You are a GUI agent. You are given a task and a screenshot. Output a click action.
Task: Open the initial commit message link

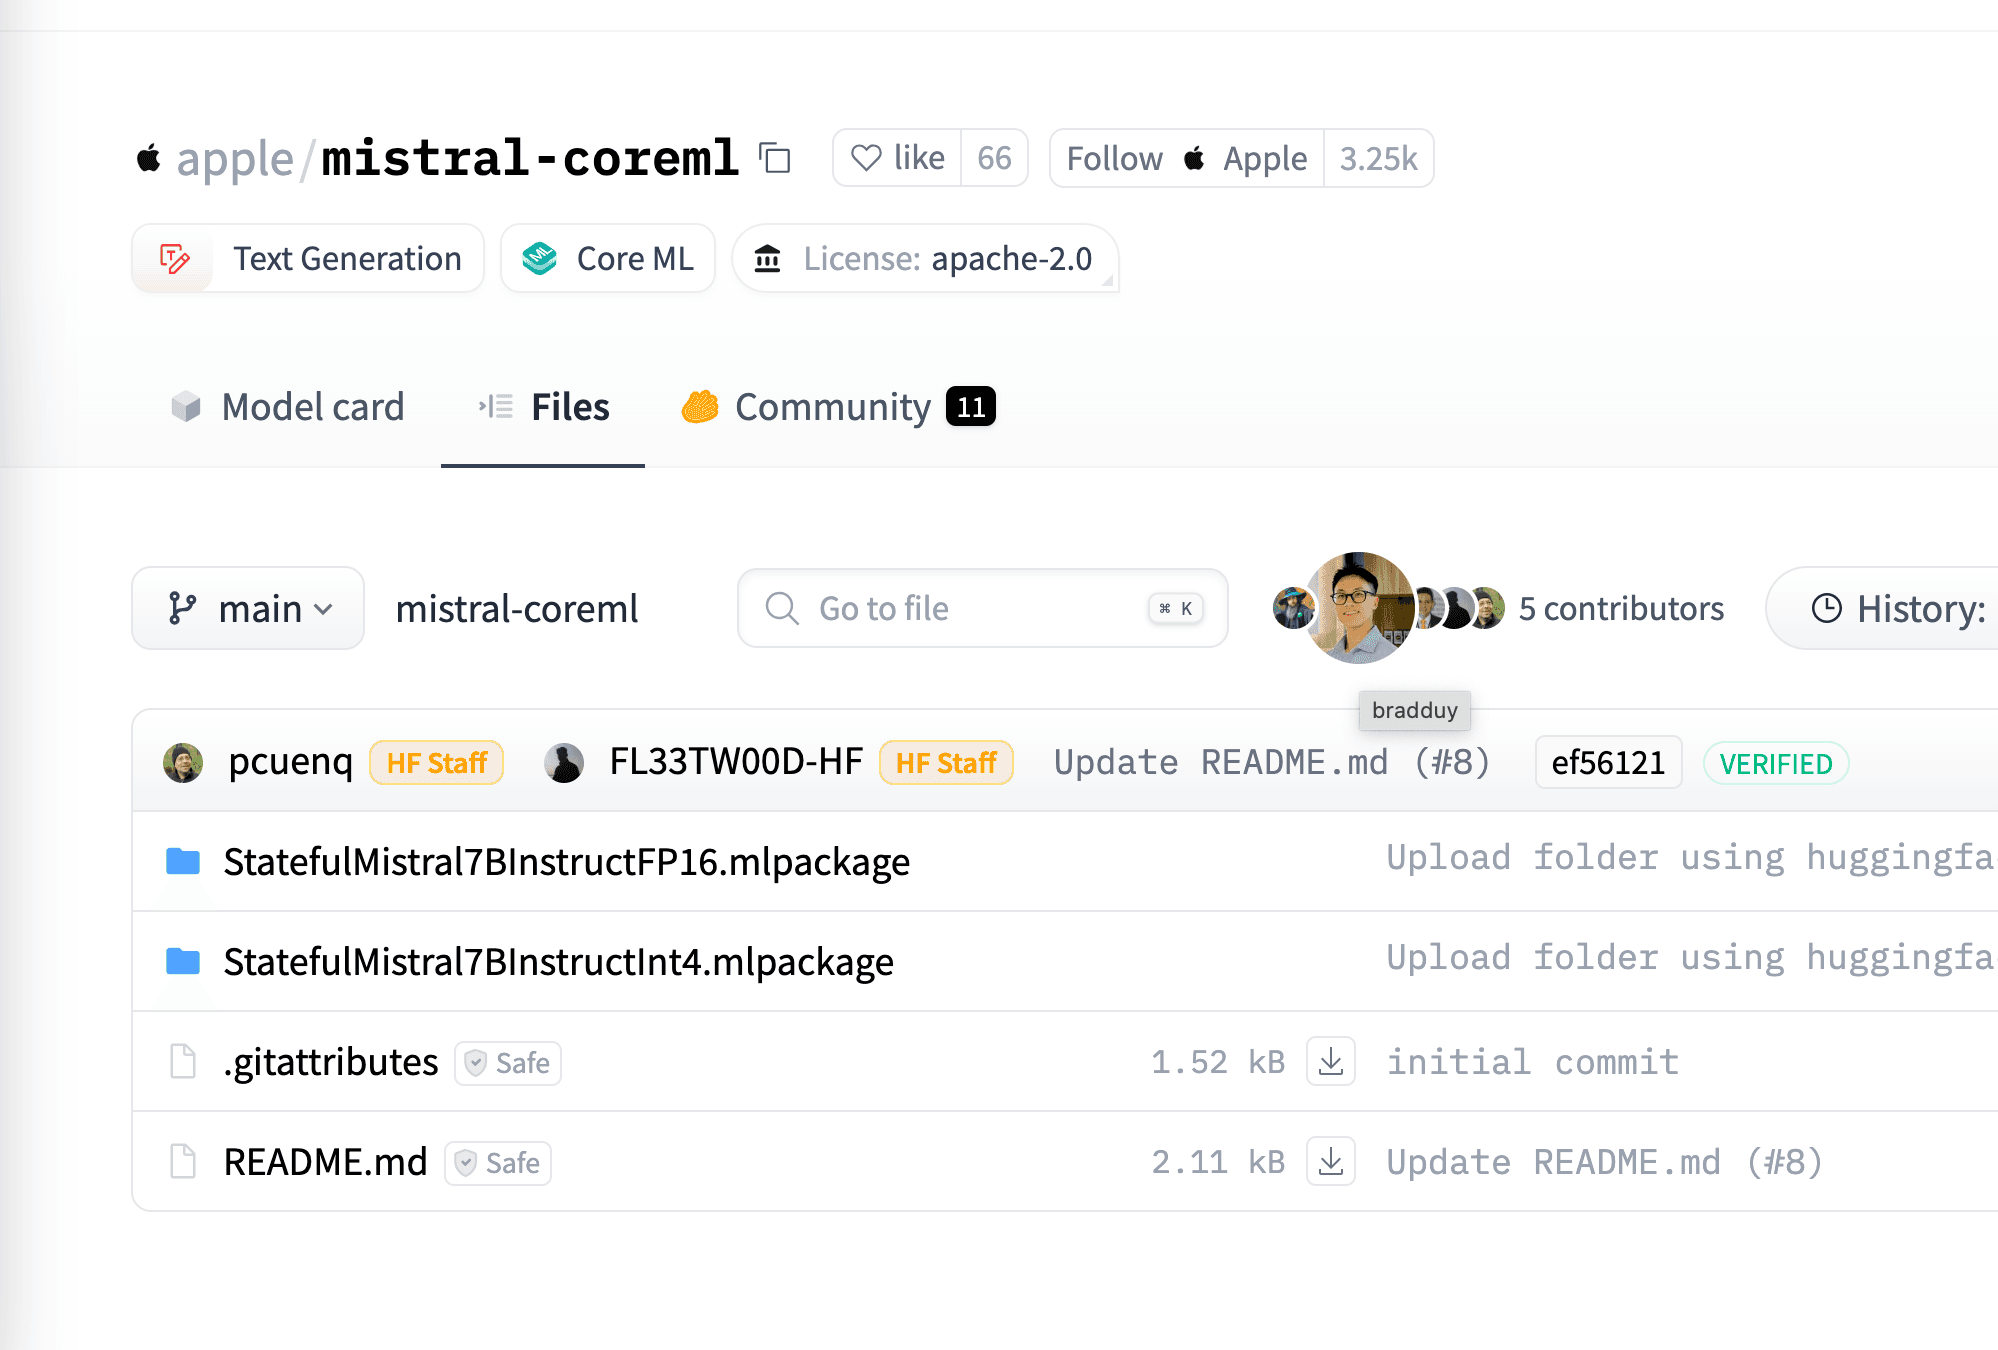[x=1532, y=1061]
